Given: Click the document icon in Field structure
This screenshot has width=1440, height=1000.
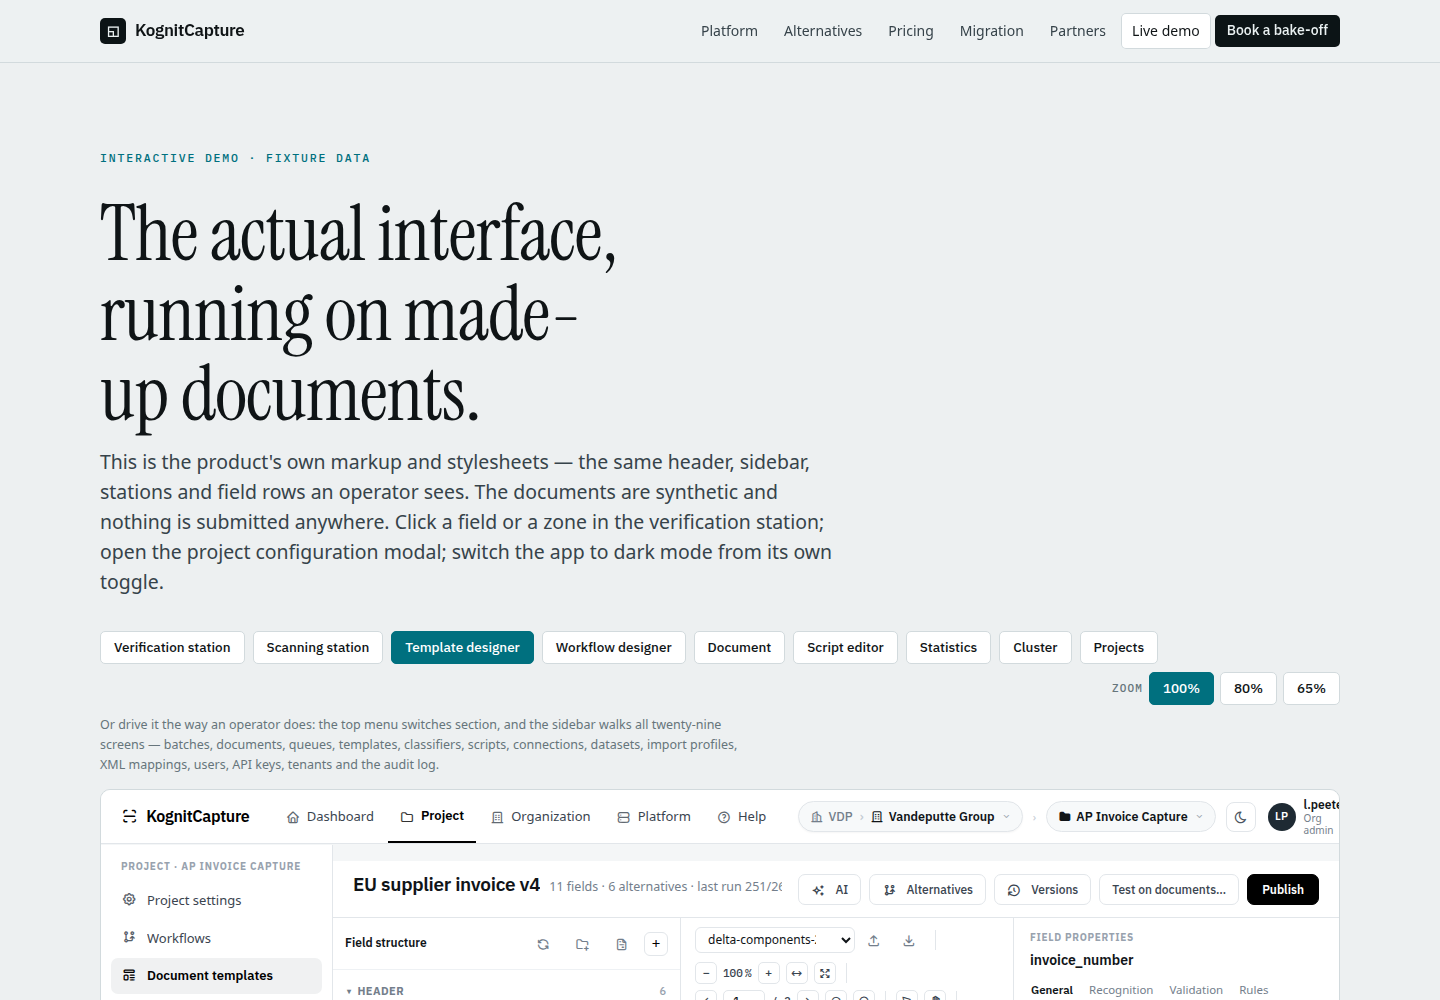Looking at the screenshot, I should [621, 944].
